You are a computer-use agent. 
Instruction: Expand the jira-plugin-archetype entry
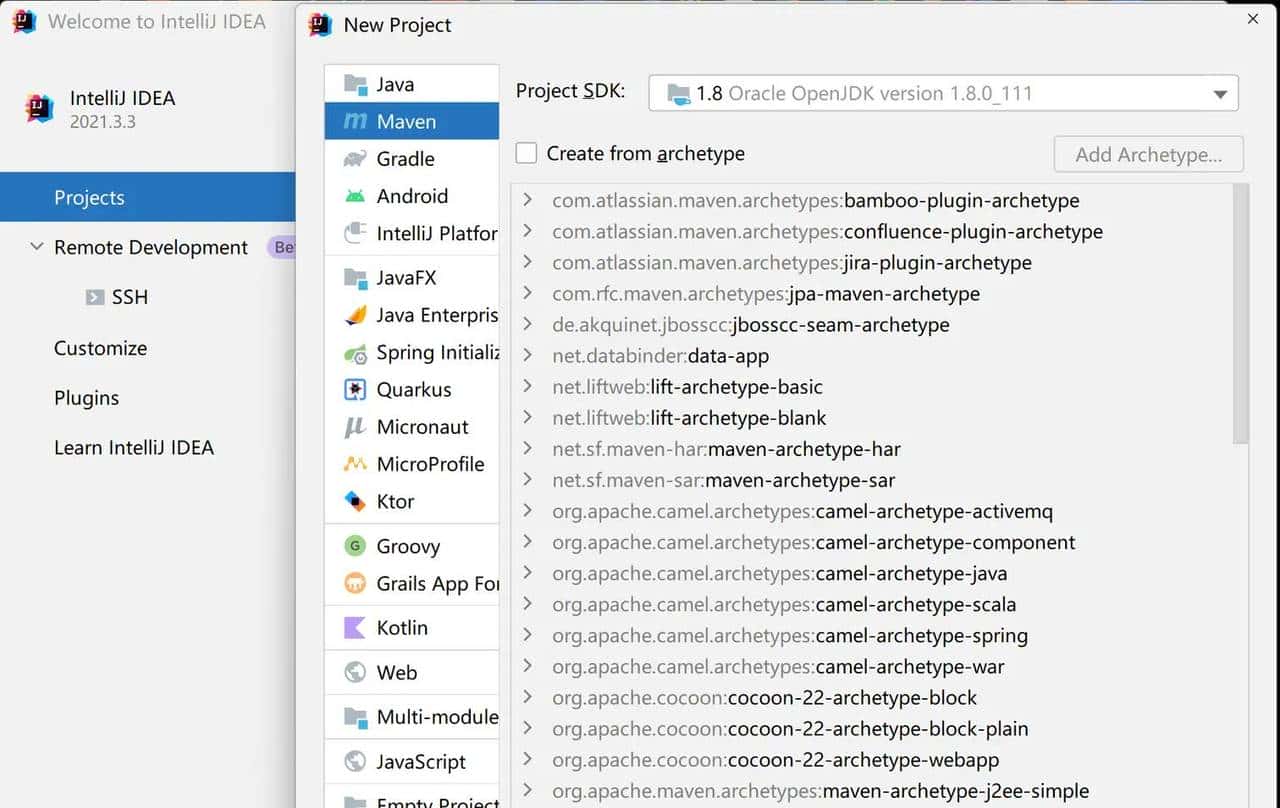pos(528,263)
